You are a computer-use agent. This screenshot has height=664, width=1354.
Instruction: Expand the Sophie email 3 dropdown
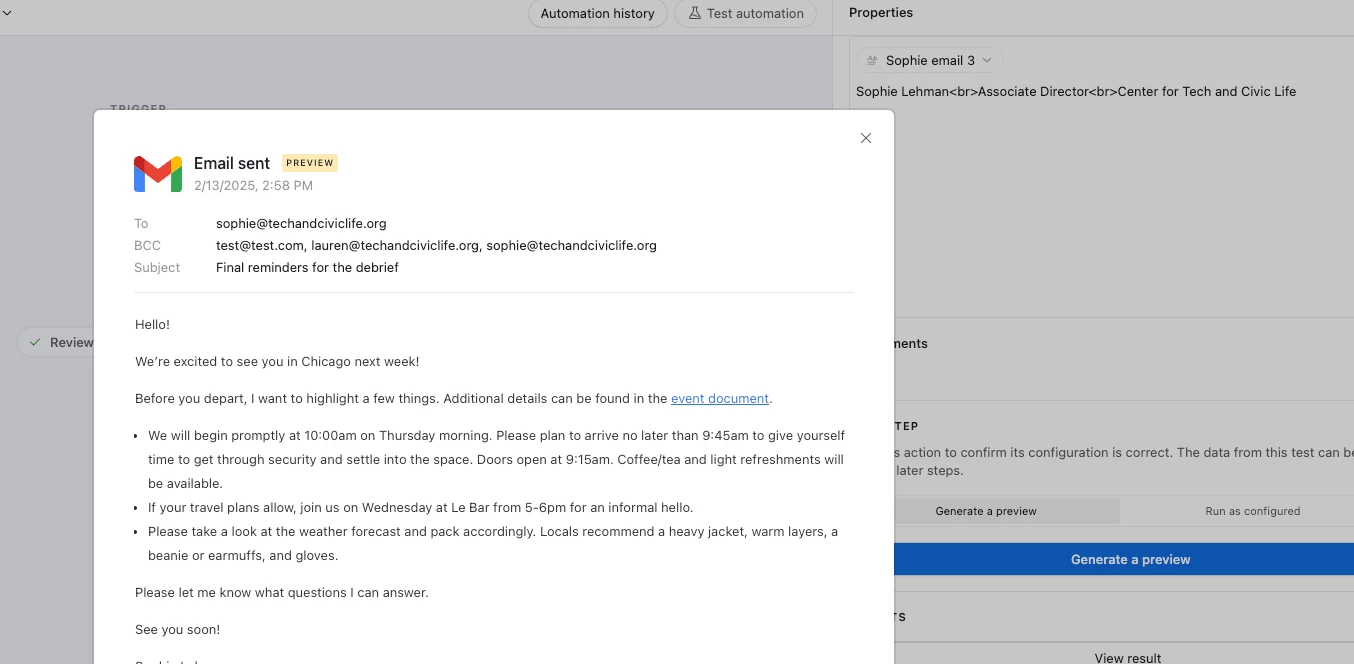point(930,60)
